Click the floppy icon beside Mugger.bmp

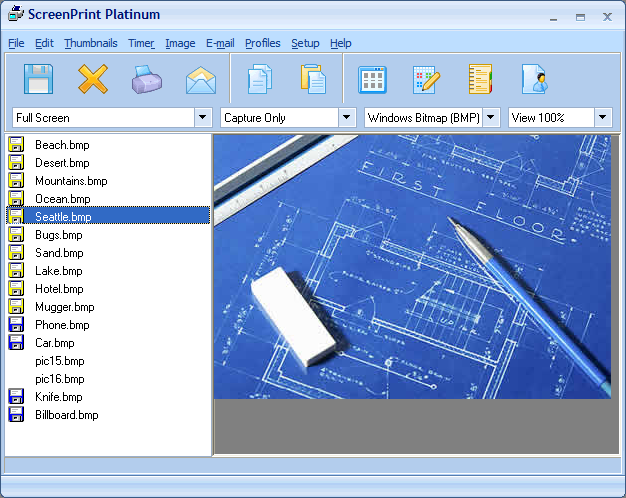(16, 306)
